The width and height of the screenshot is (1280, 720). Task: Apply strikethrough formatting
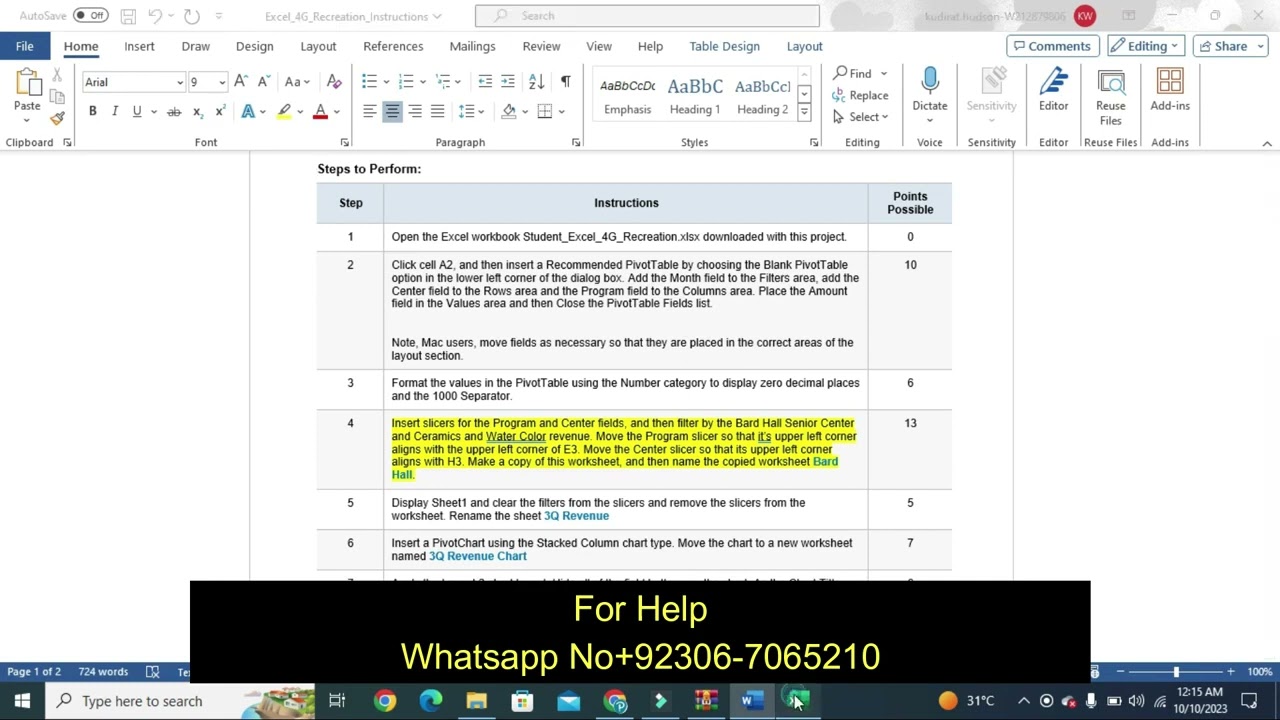(174, 111)
